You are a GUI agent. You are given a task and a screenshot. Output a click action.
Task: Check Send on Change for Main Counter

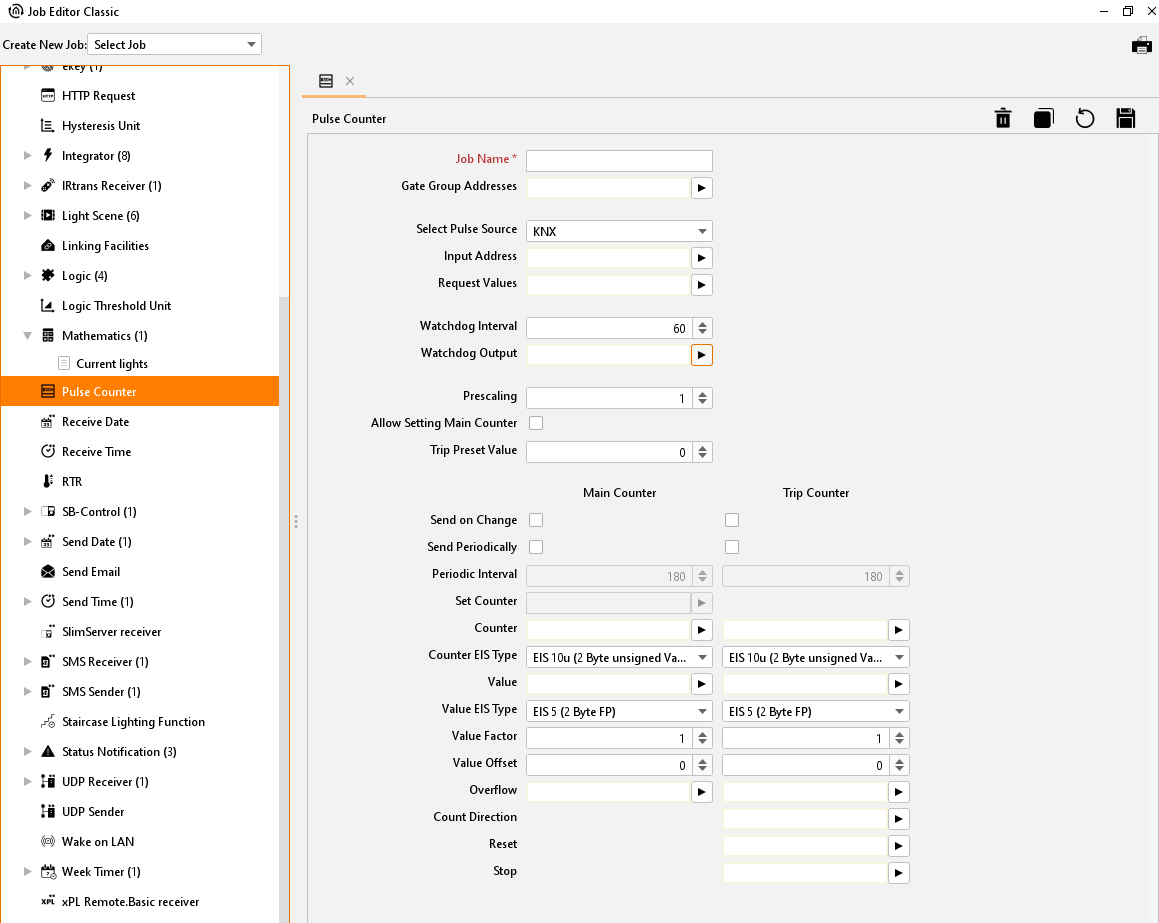click(536, 520)
